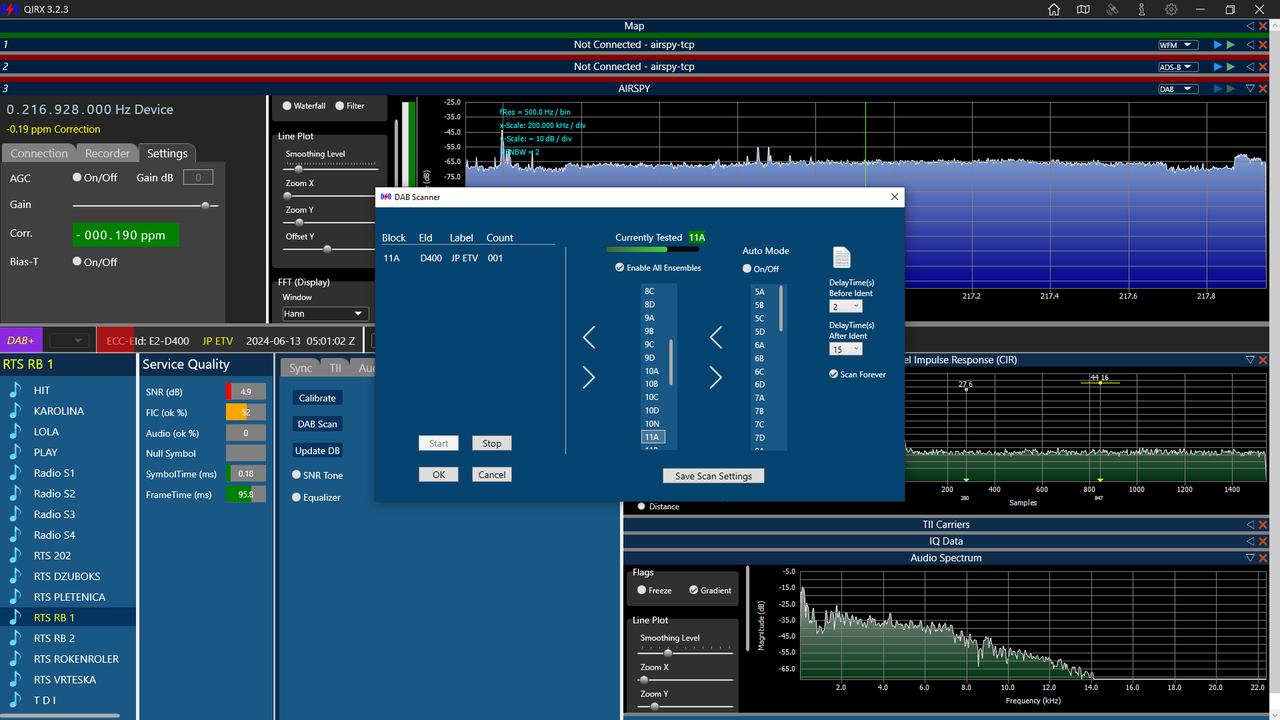Turn on the Auto Mode On/Off radio
Screen dimensions: 1280x720
coord(747,269)
